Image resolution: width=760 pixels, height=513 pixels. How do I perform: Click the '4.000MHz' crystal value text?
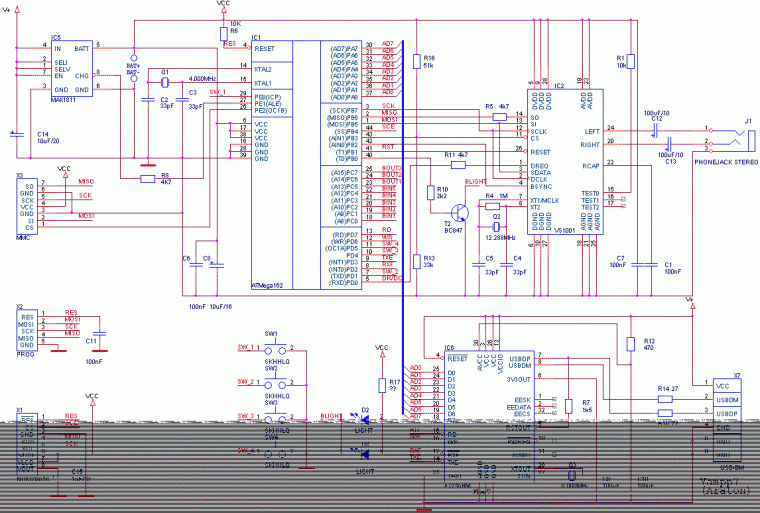pos(202,79)
